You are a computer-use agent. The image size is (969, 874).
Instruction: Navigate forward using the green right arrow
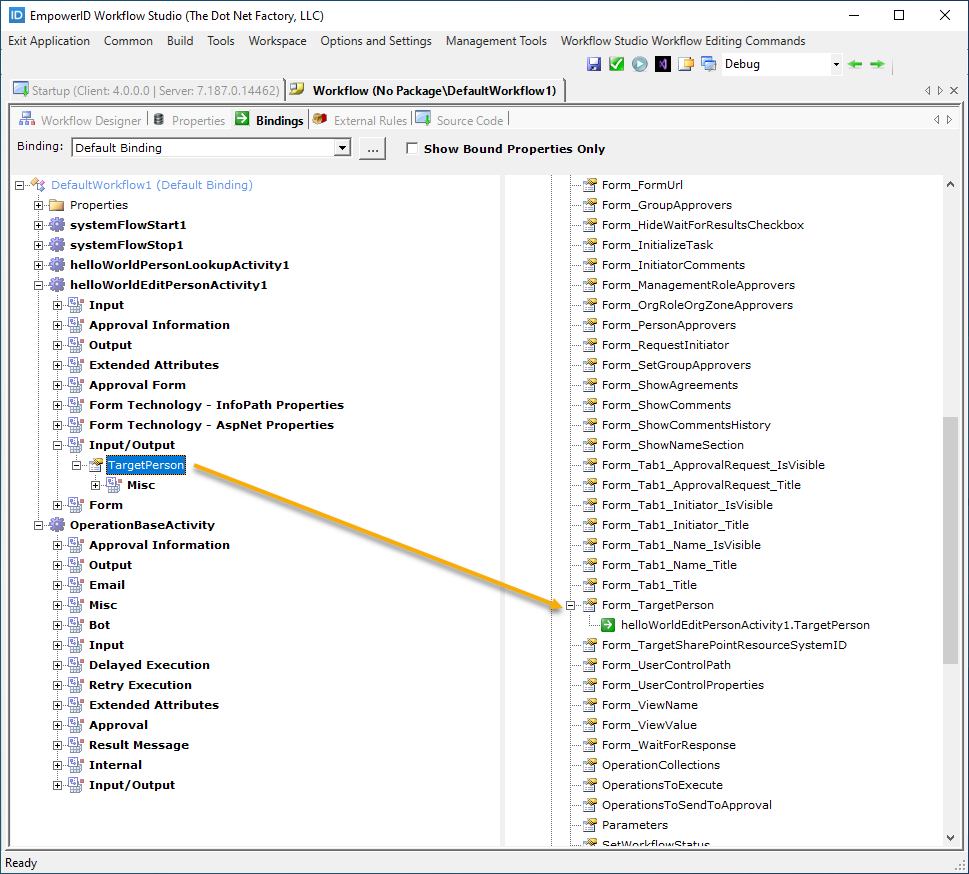click(x=876, y=63)
